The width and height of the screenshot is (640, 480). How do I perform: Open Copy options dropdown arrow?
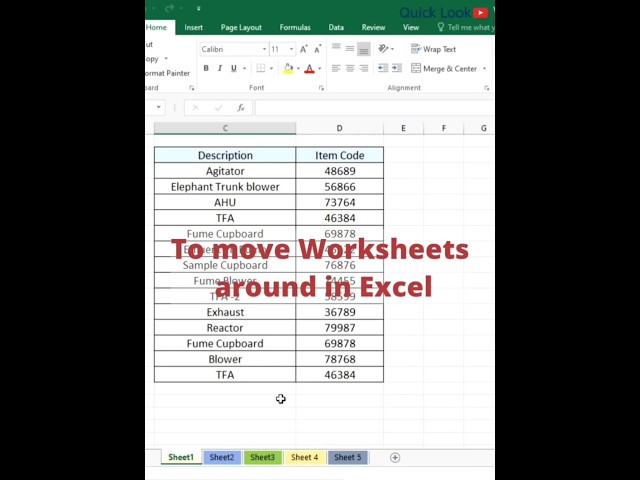[166, 59]
